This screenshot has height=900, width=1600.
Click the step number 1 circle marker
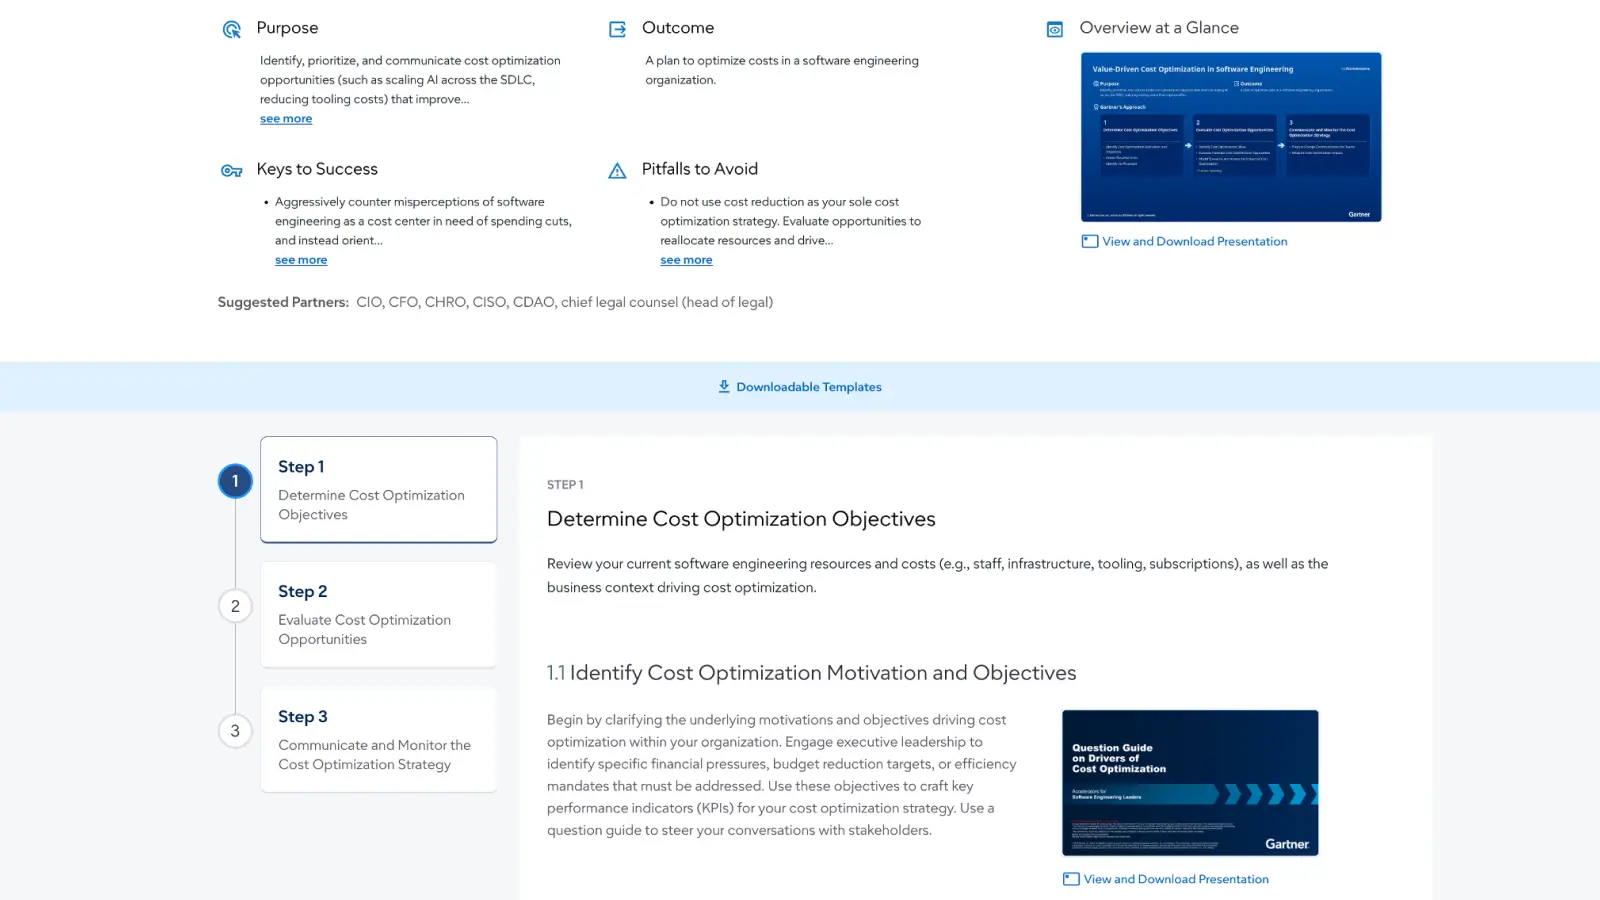pyautogui.click(x=235, y=481)
